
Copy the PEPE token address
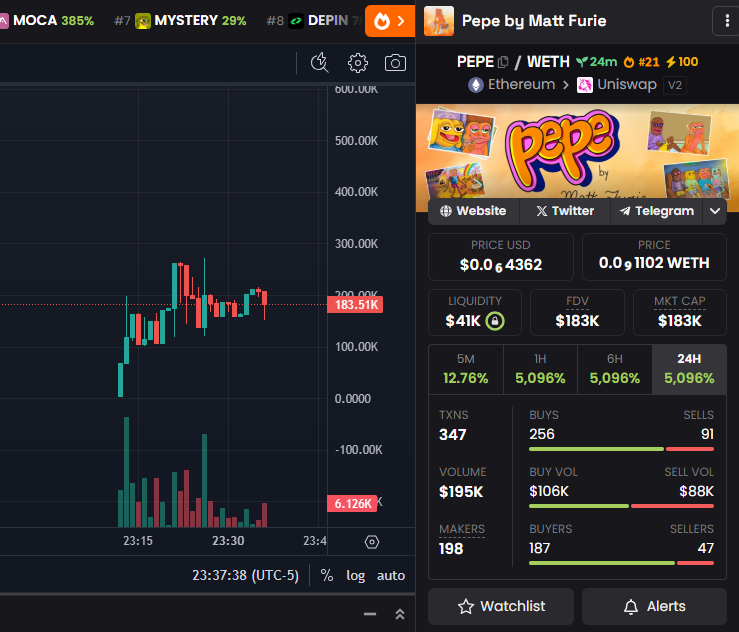pos(503,62)
